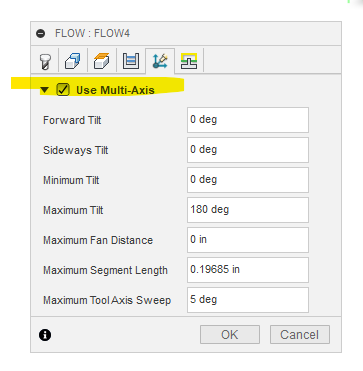Click the Sideways Tilt label
Screen dimensions: 363x371
coord(76,150)
